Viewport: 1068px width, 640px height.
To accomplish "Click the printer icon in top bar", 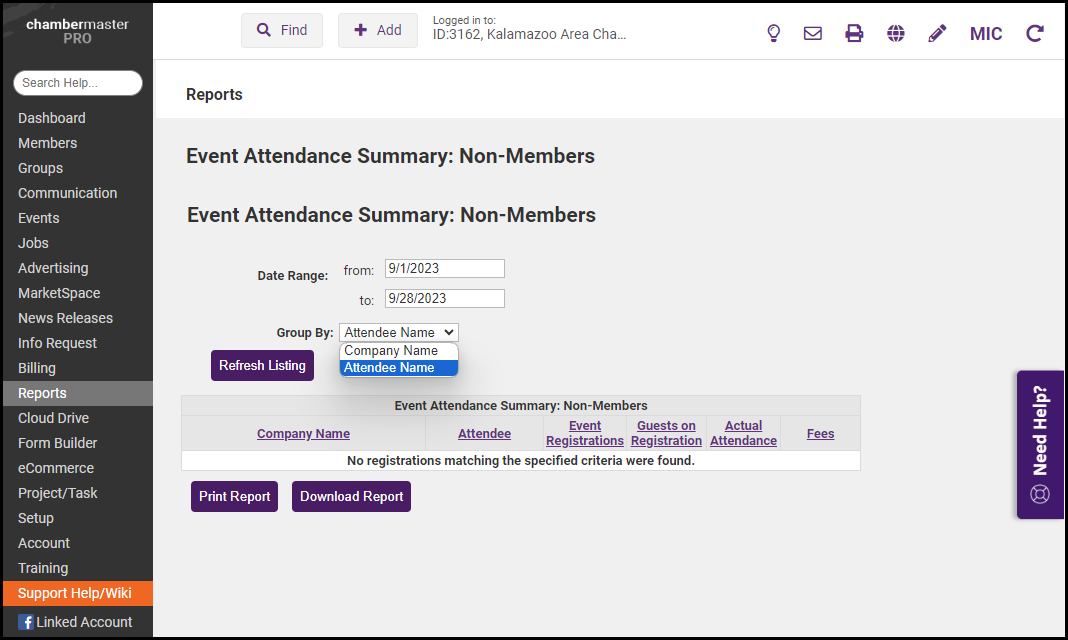I will click(x=854, y=33).
